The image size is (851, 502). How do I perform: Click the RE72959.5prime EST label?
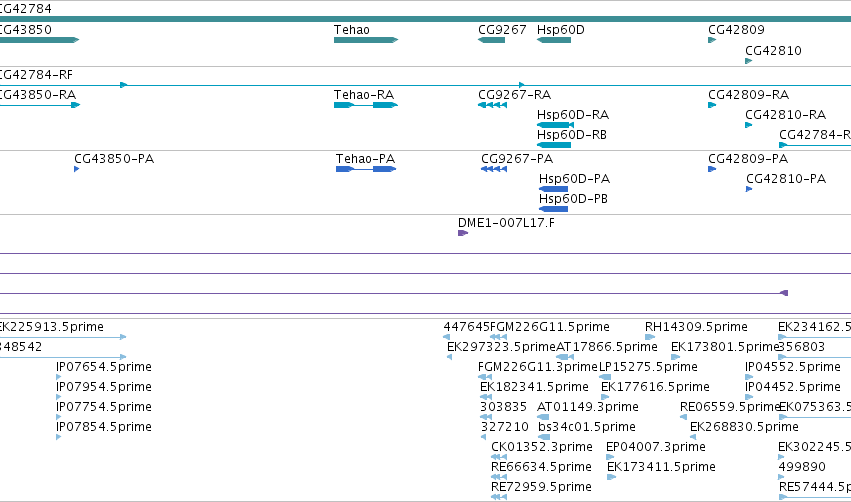point(541,487)
